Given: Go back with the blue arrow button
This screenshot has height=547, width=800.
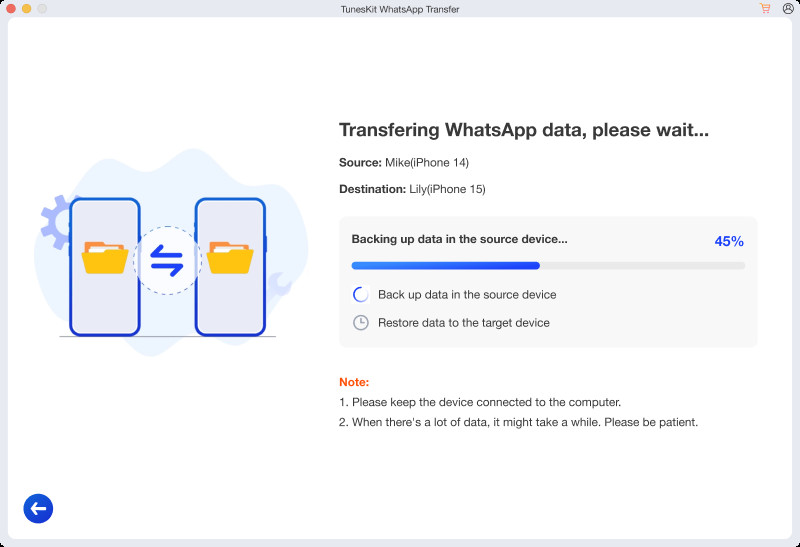Looking at the screenshot, I should point(38,509).
